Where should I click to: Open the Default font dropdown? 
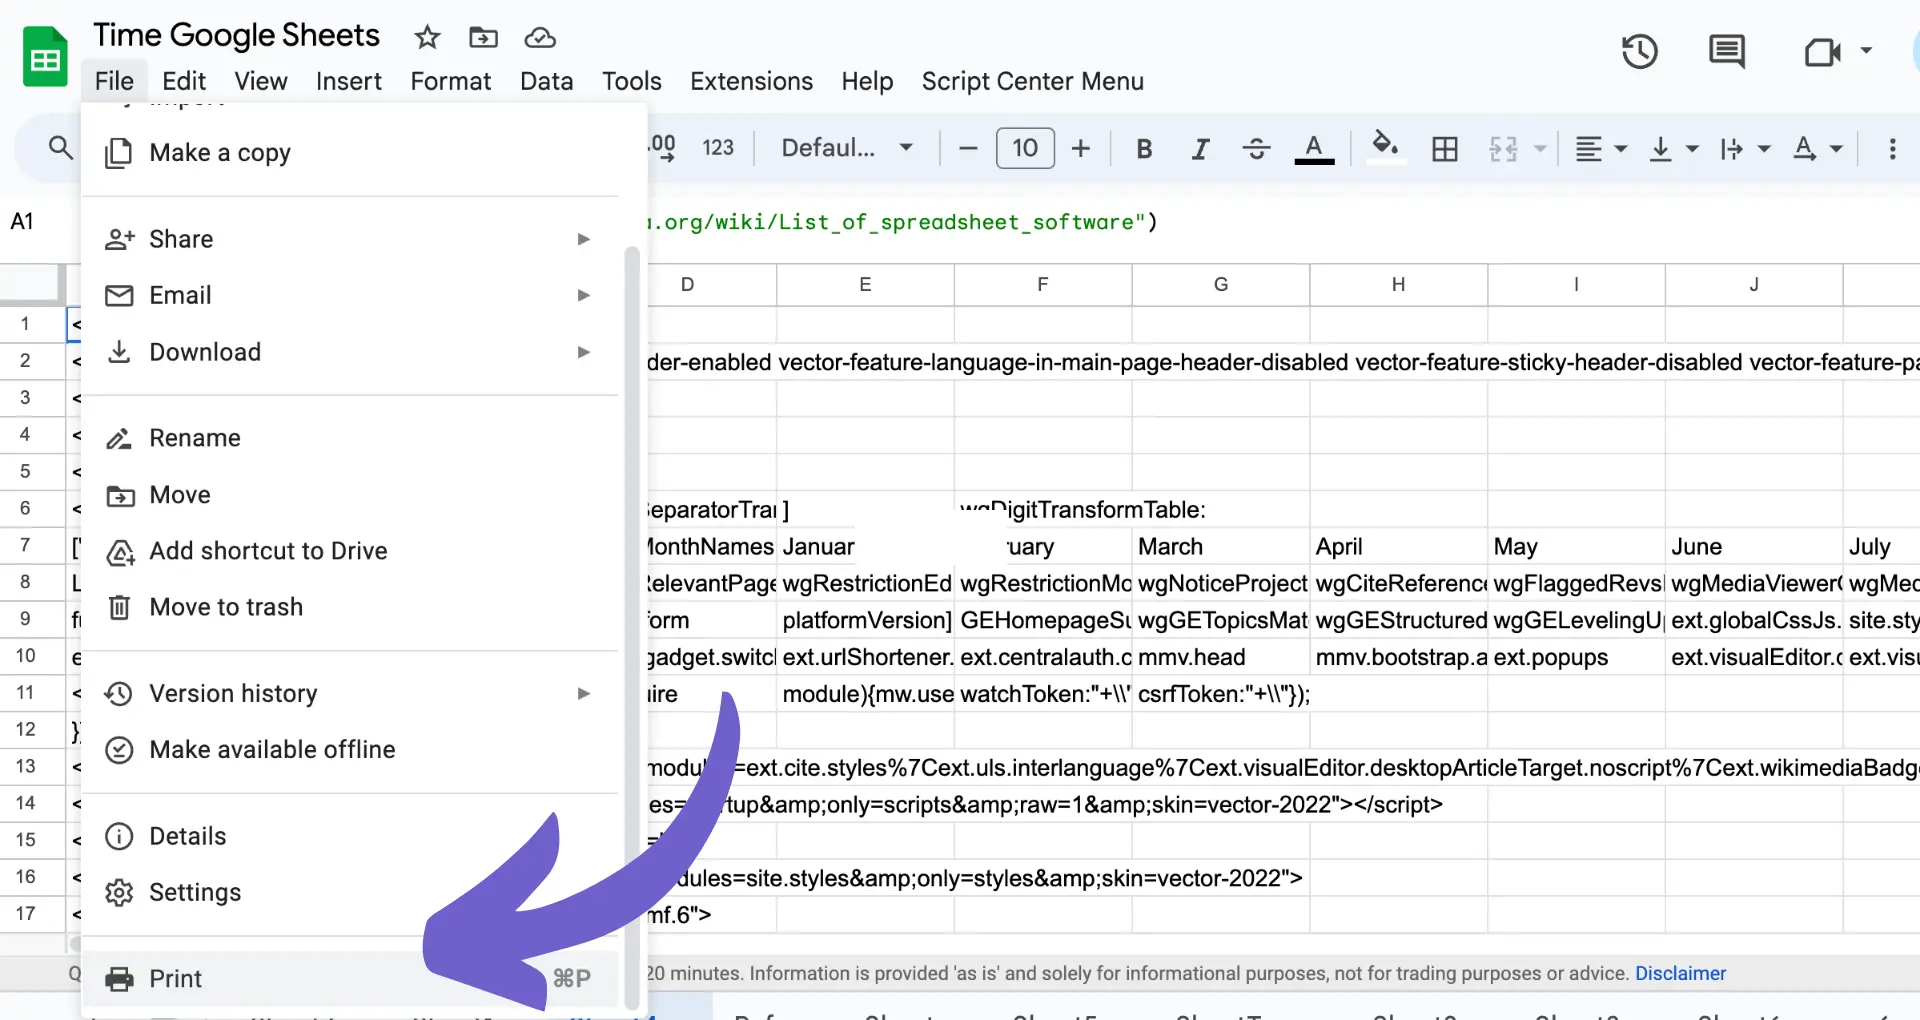click(x=847, y=148)
